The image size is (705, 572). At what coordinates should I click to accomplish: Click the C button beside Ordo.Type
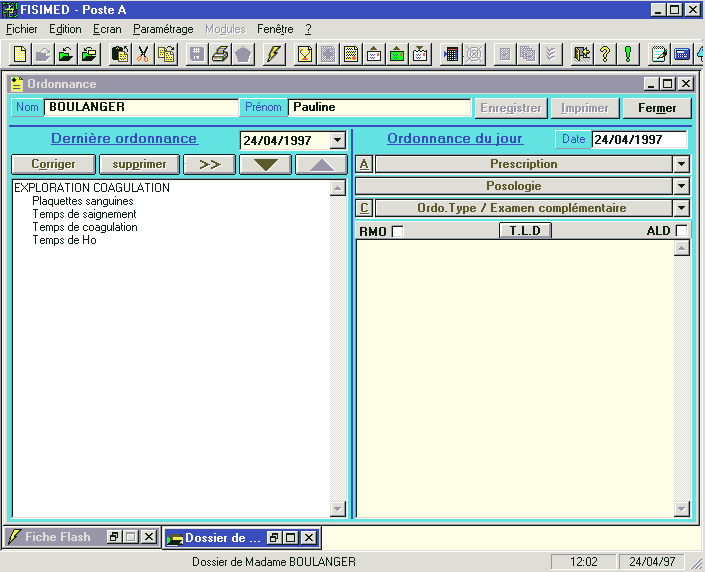coord(364,208)
